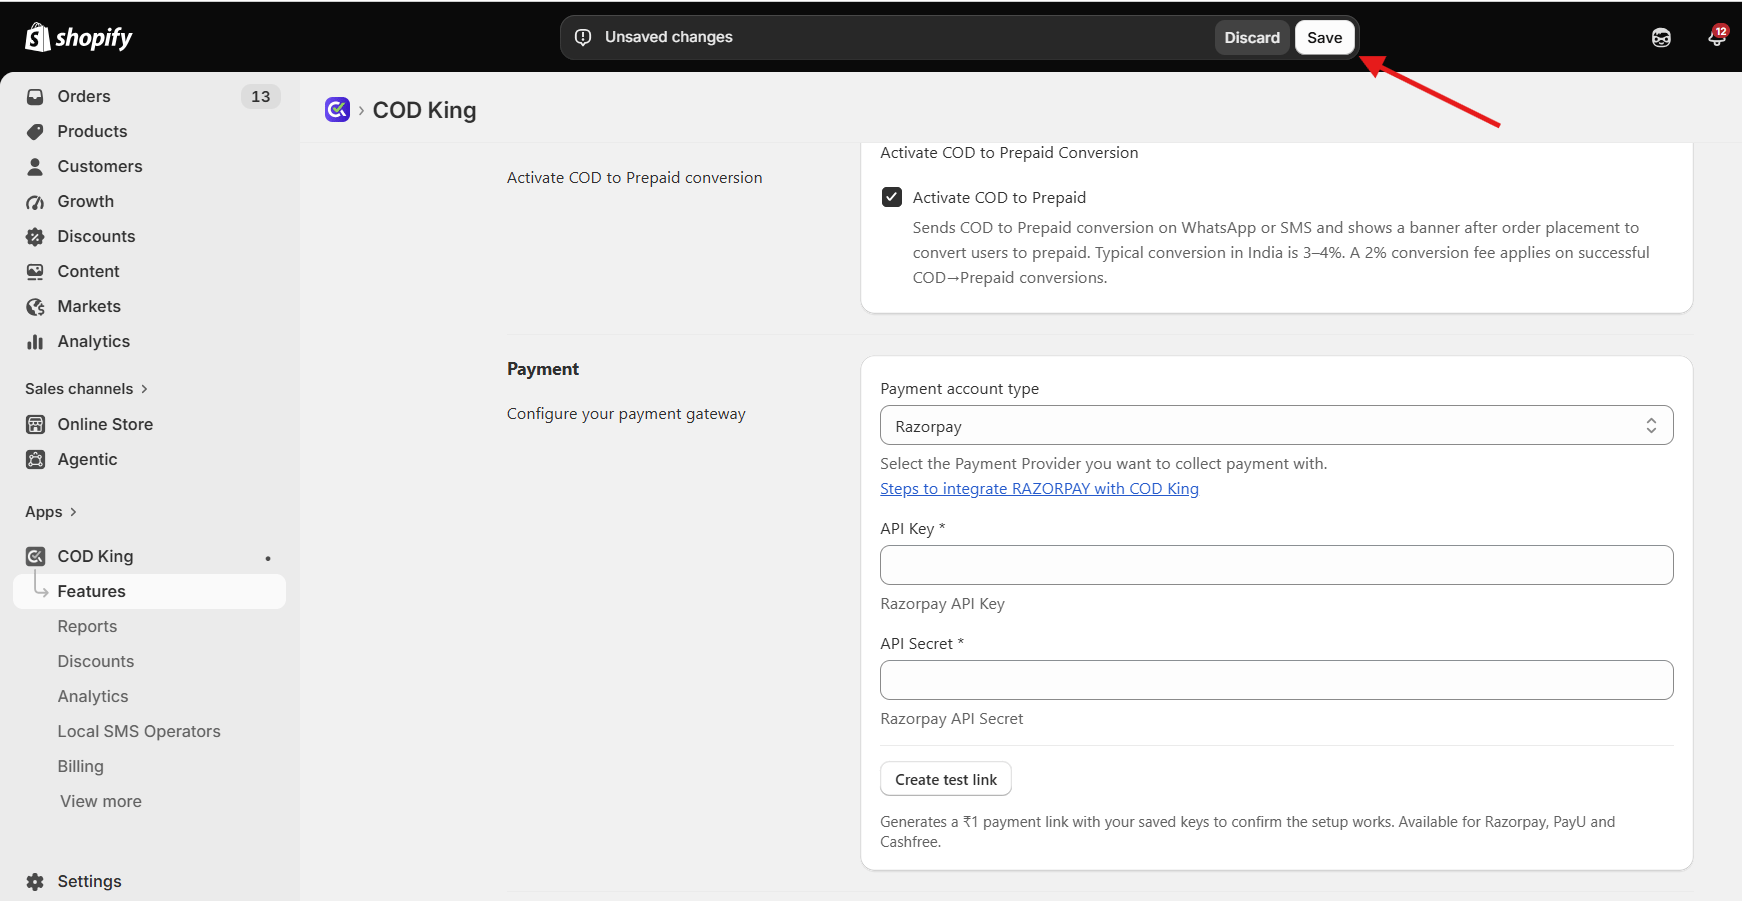
Task: Expand the Sales channels section
Action: click(86, 389)
